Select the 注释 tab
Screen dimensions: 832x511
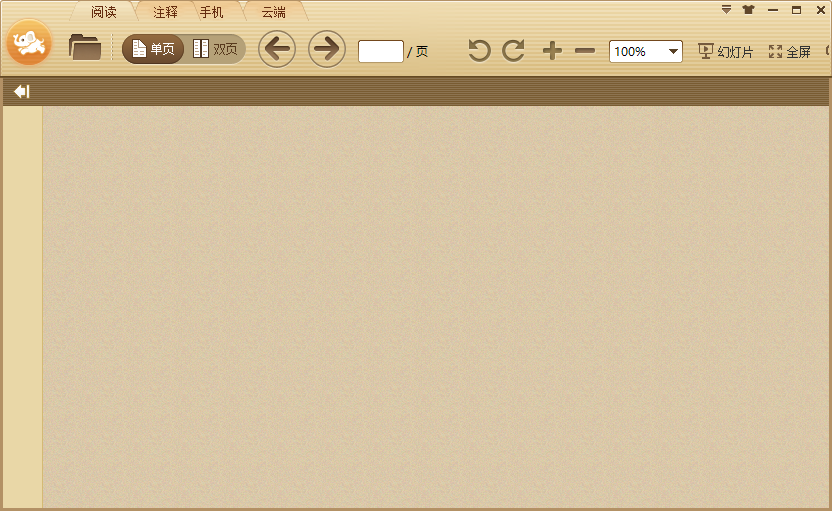tap(166, 12)
